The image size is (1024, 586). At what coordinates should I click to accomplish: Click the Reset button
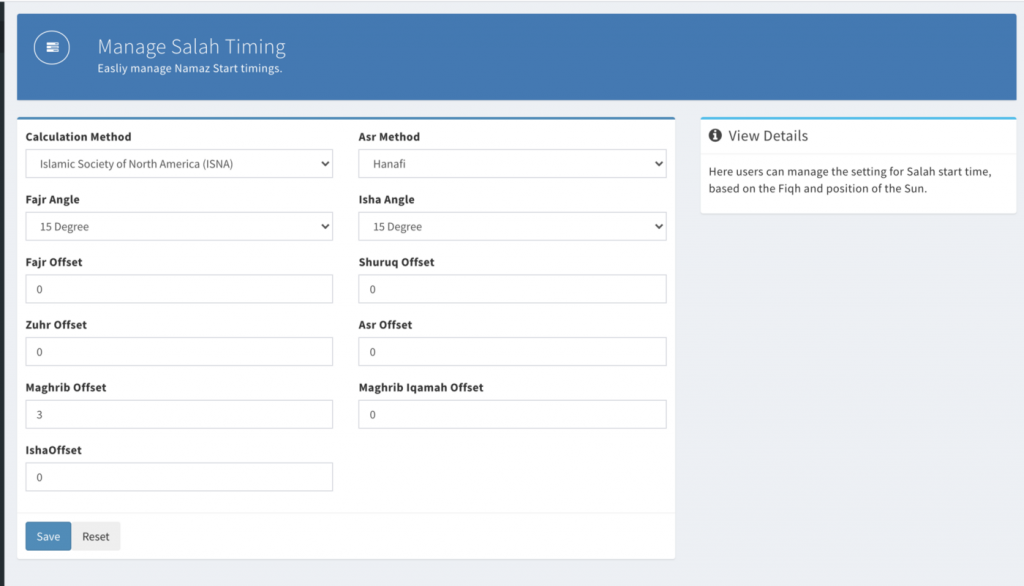(96, 536)
